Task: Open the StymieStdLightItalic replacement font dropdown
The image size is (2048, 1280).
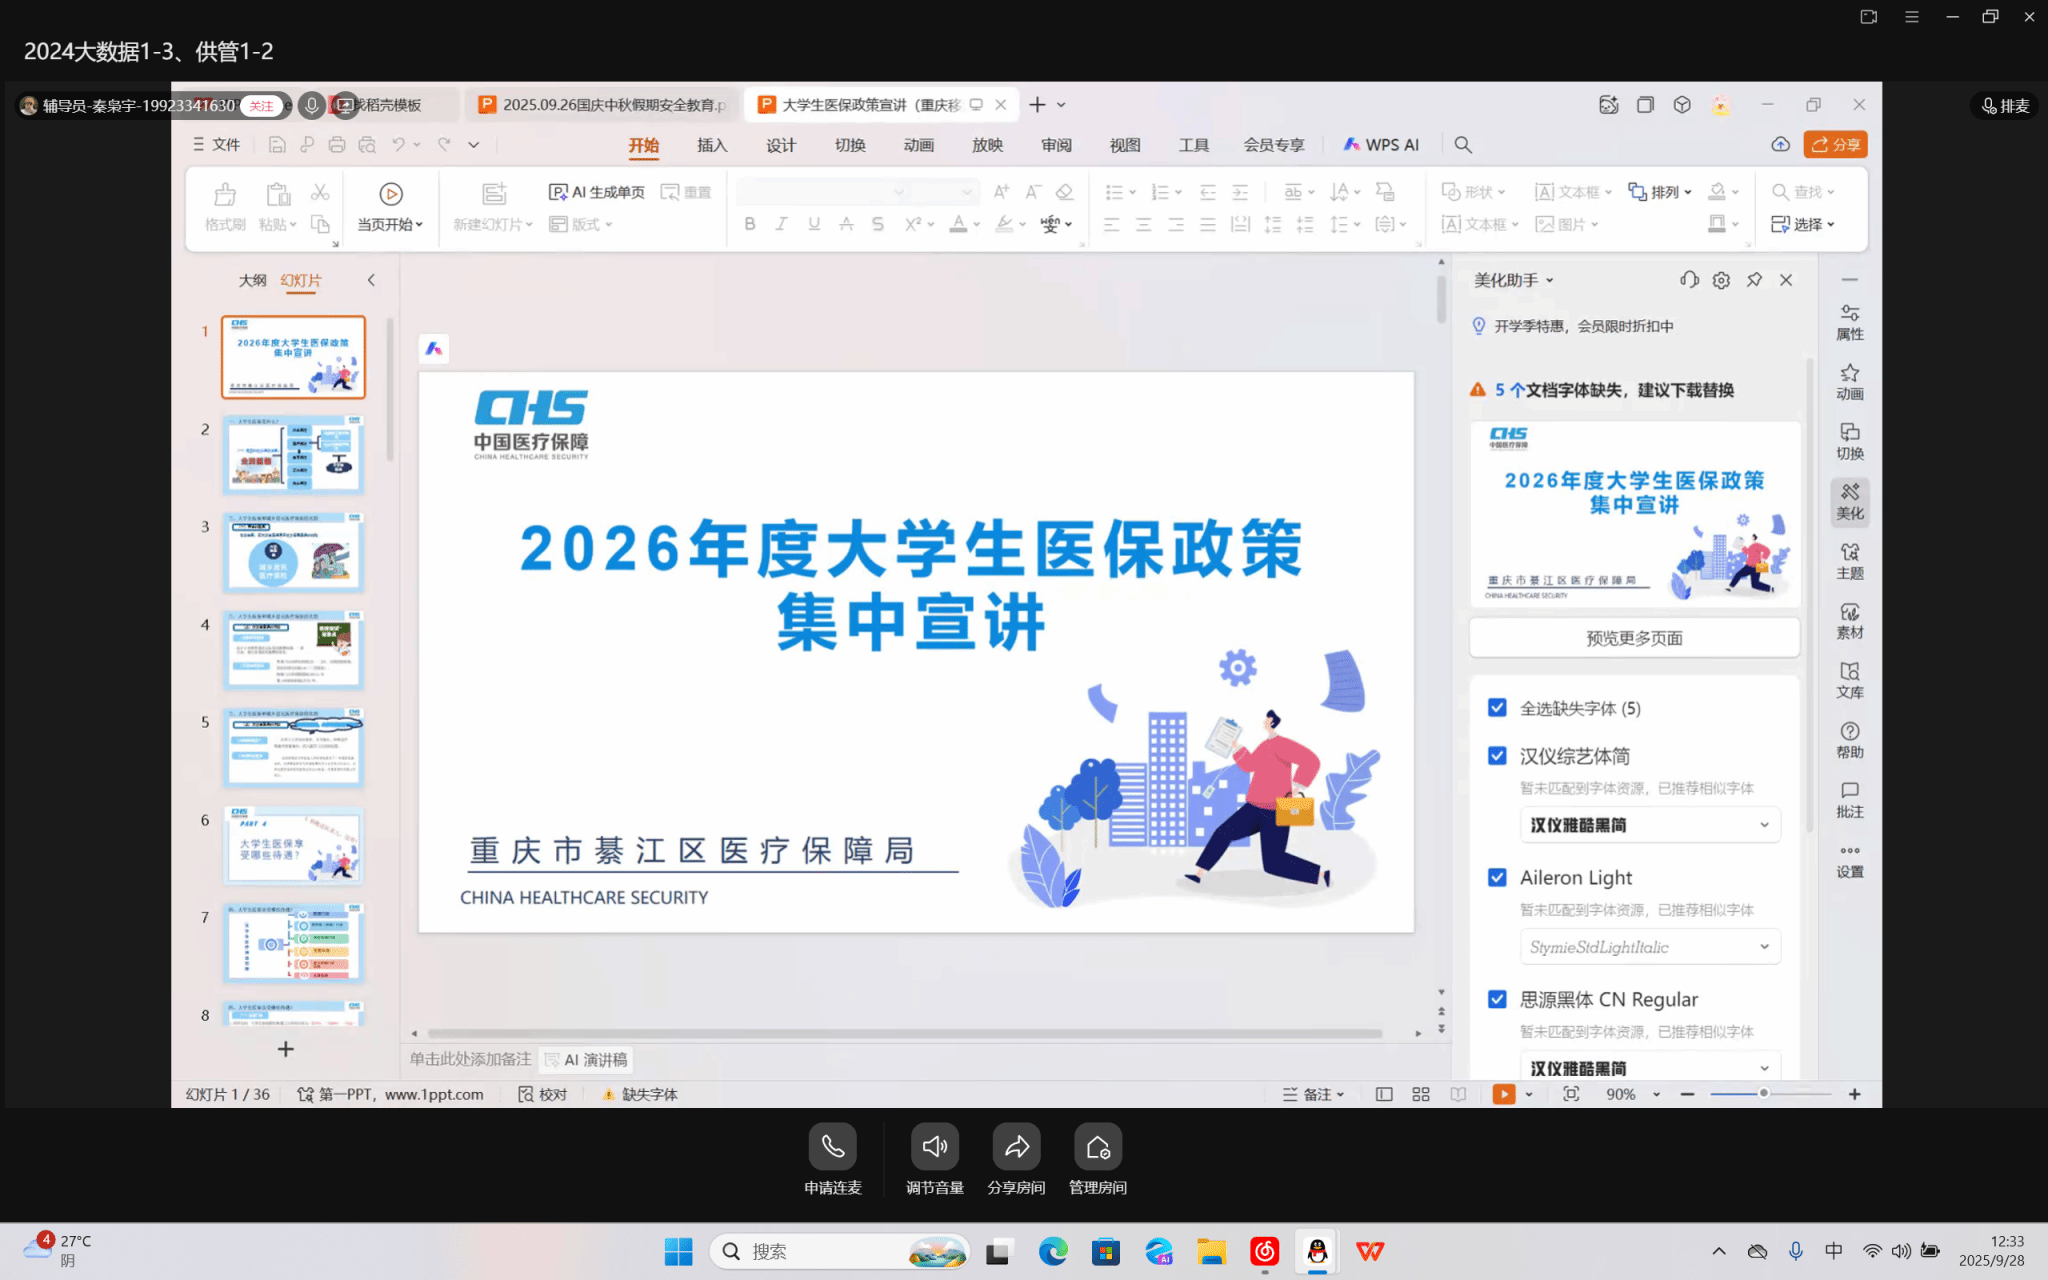Action: (1764, 947)
